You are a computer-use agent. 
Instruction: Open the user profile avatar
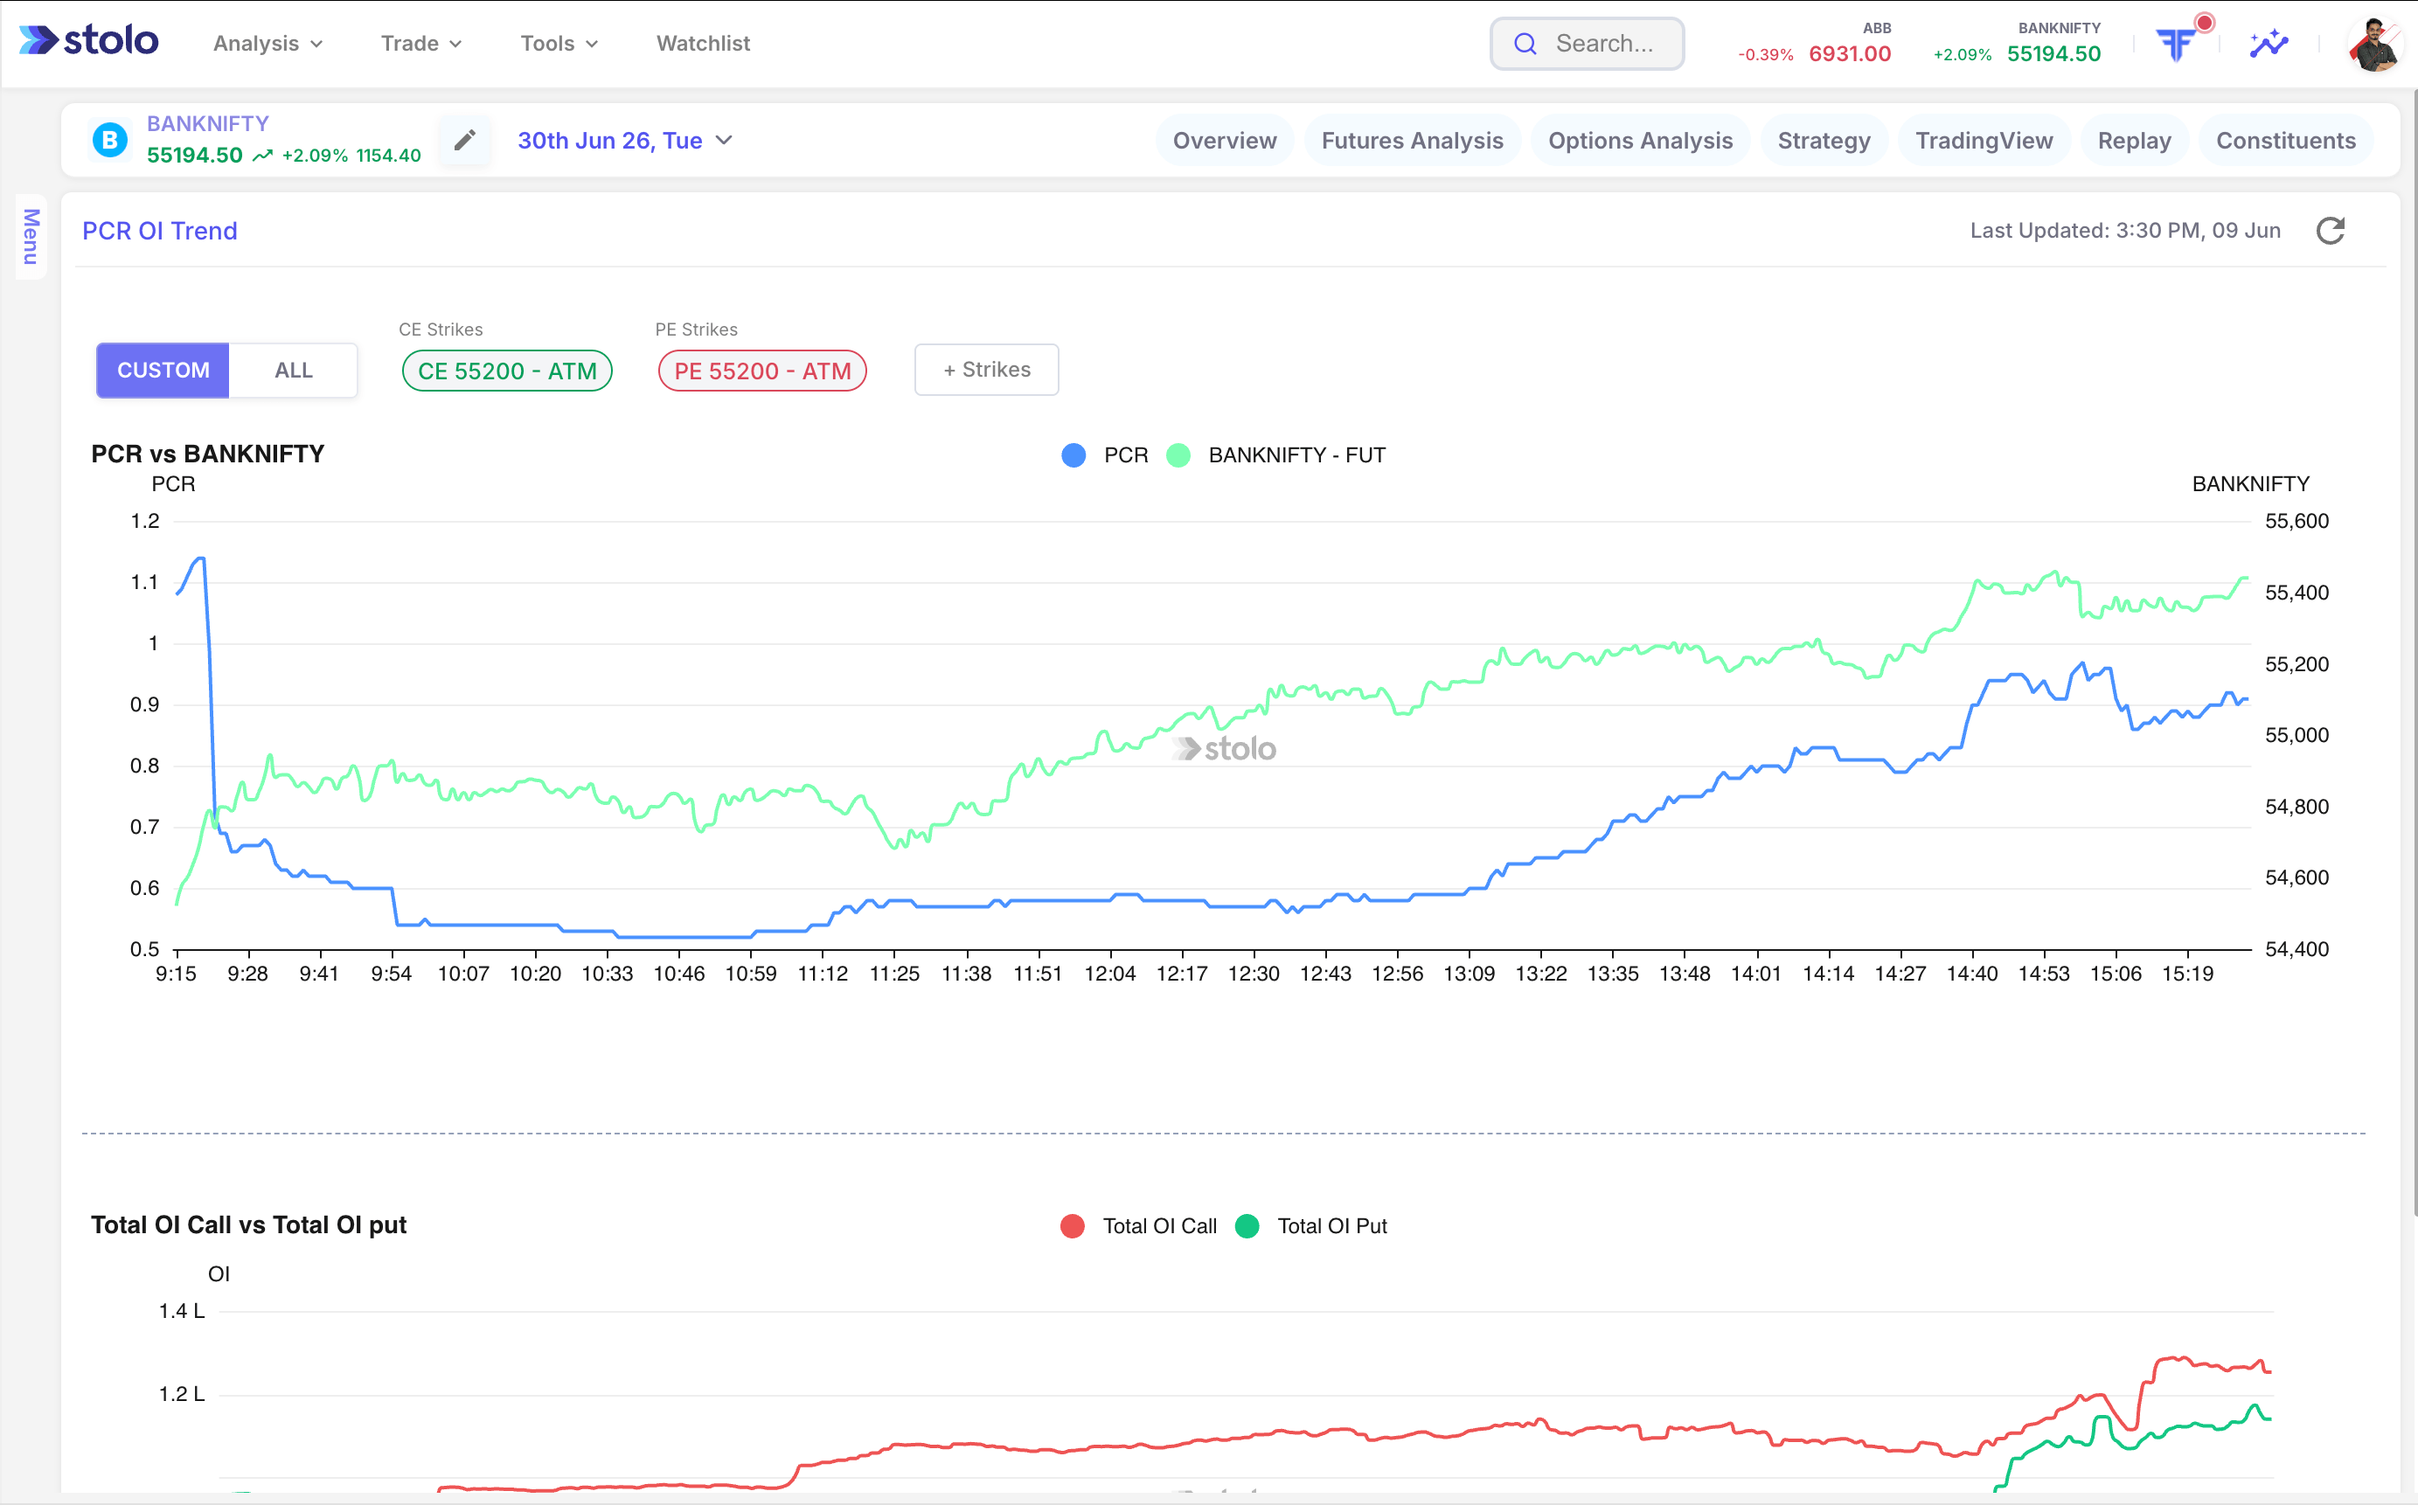[x=2374, y=43]
